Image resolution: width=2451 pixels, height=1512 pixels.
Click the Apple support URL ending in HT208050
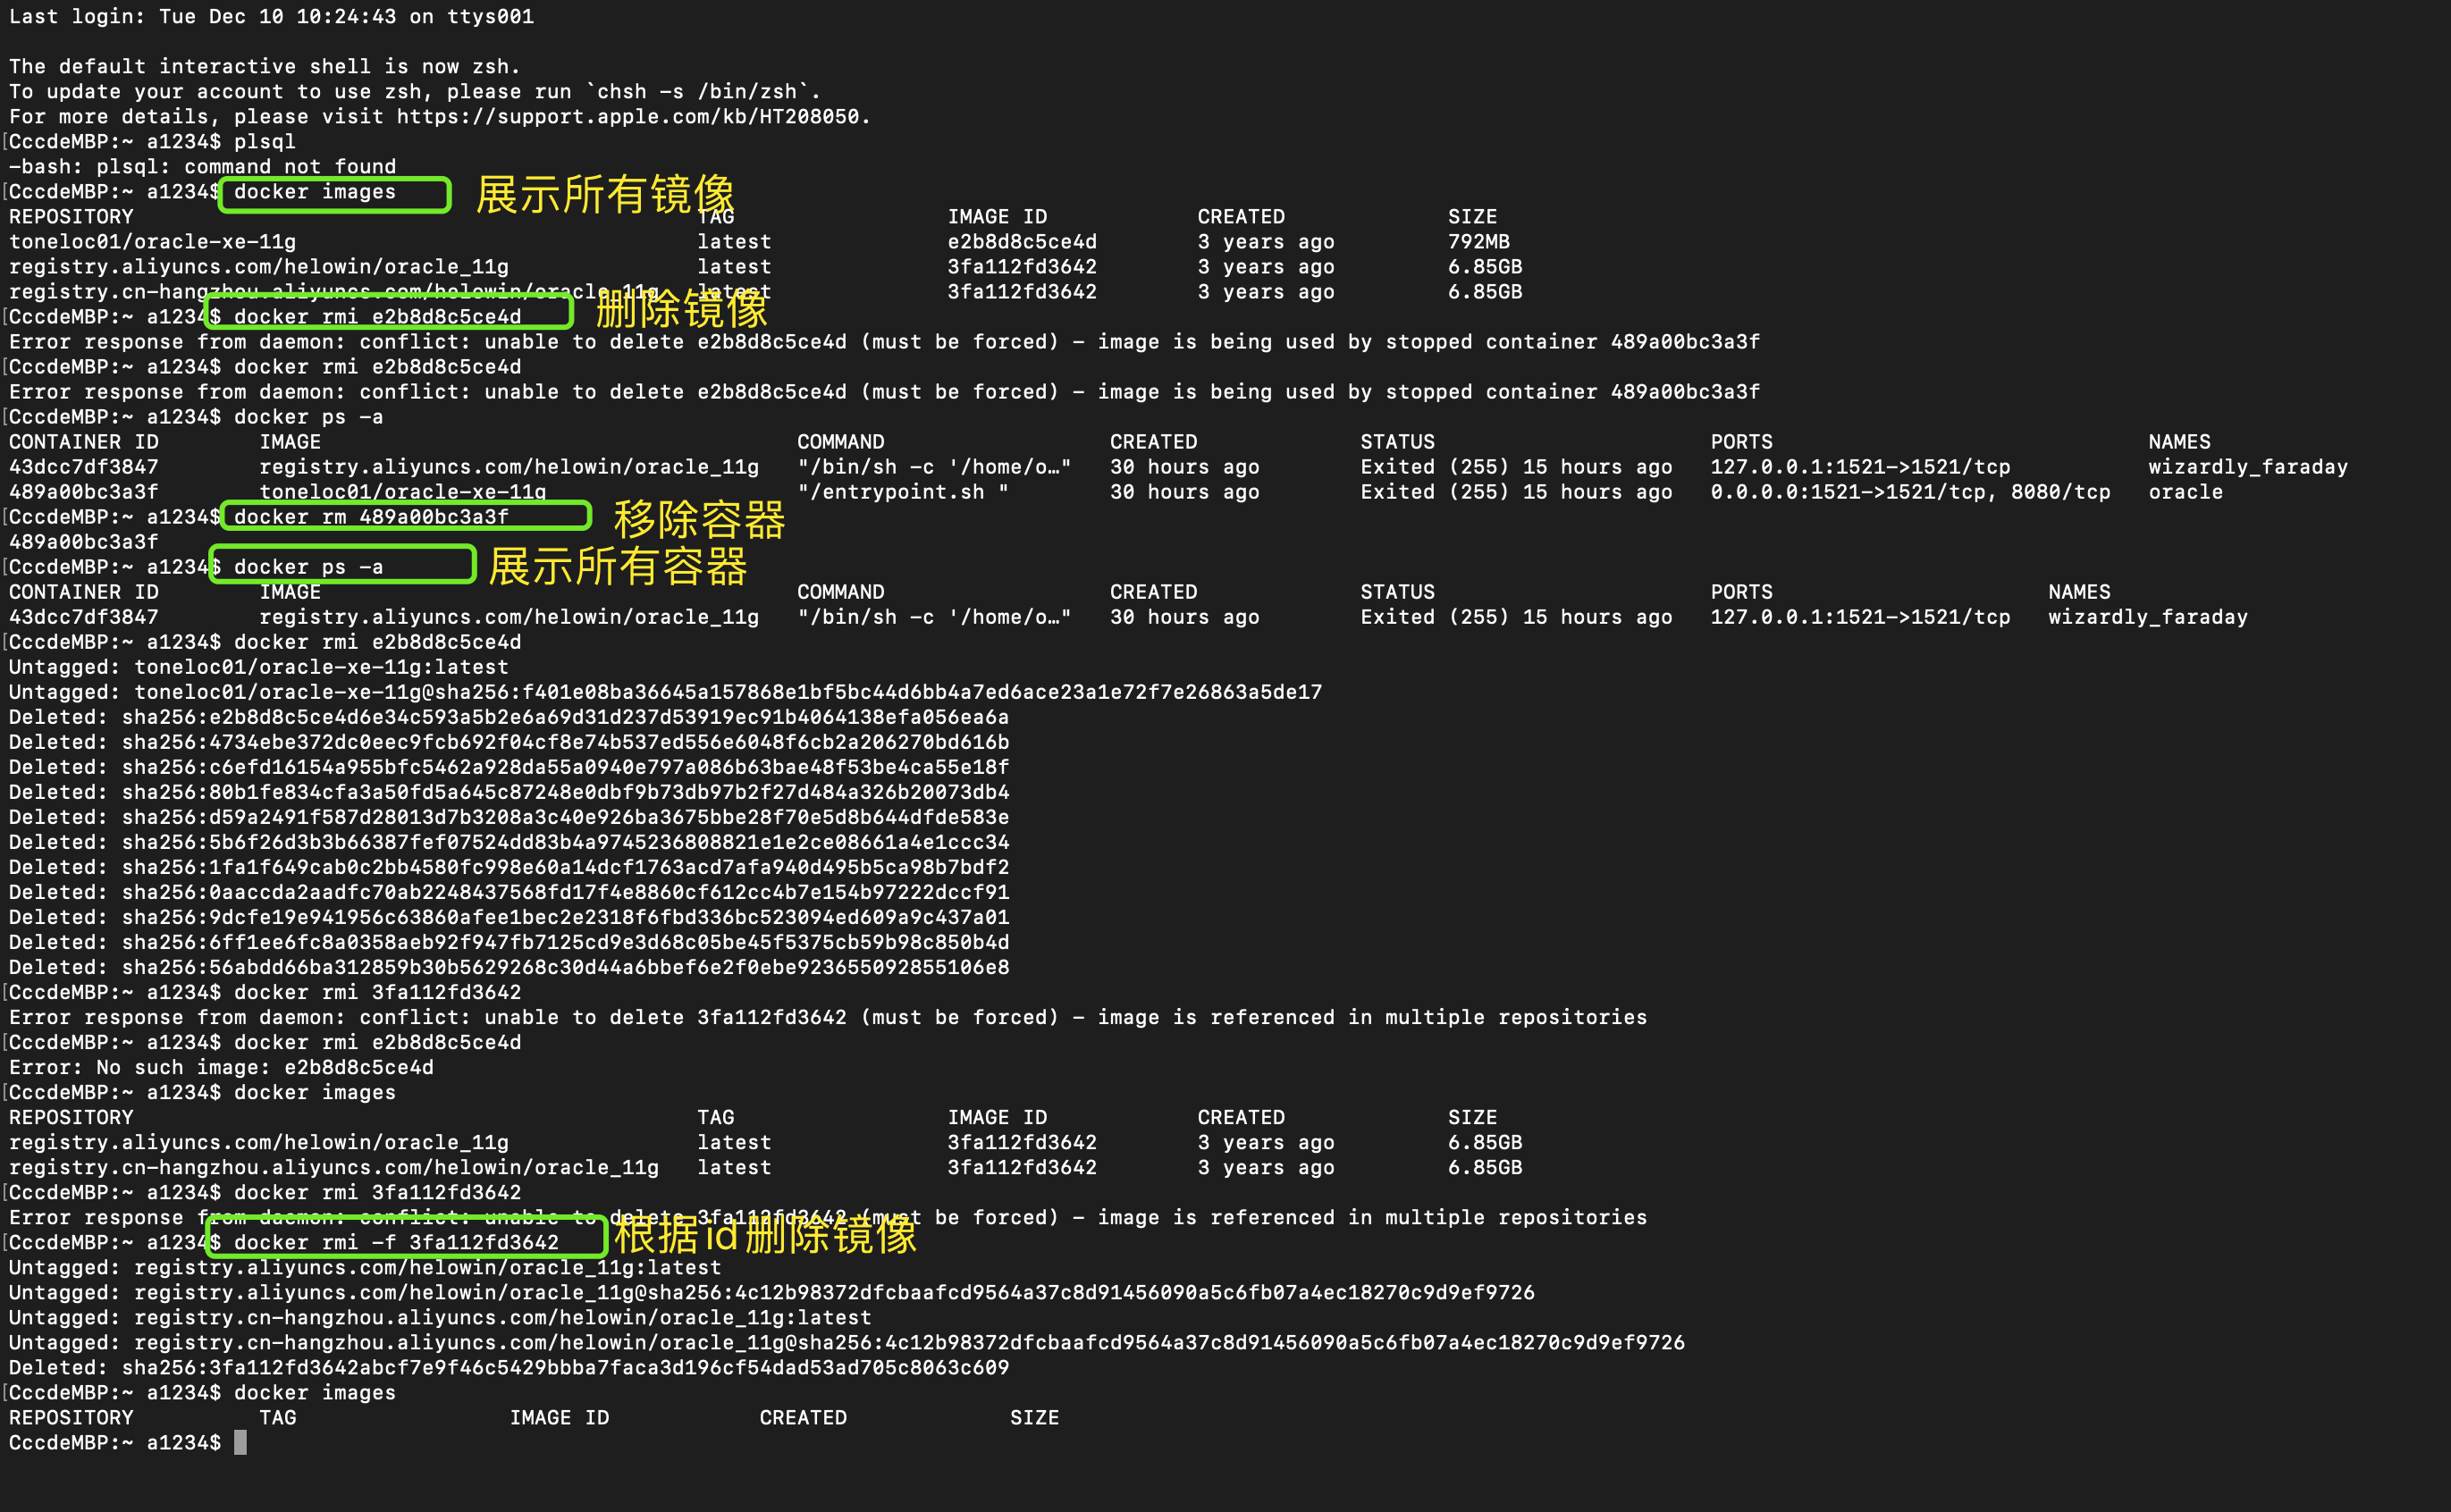(627, 116)
